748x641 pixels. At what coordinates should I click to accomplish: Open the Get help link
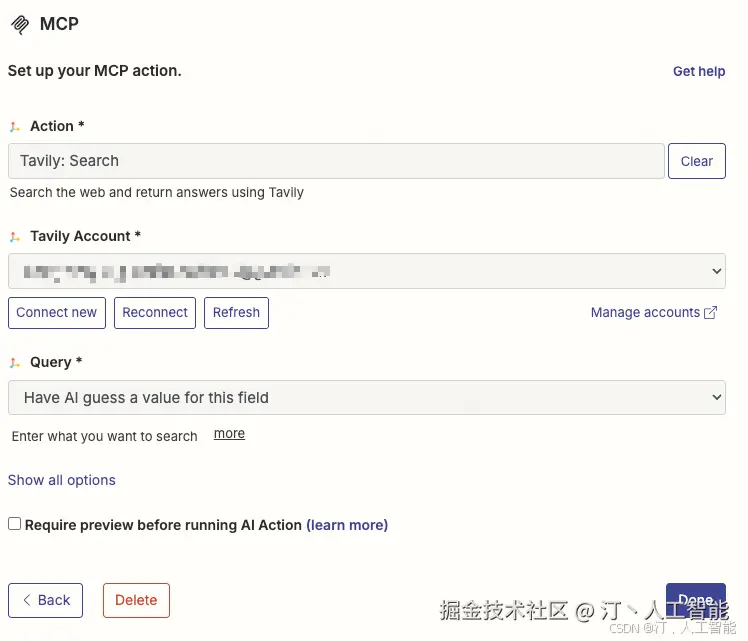point(699,71)
